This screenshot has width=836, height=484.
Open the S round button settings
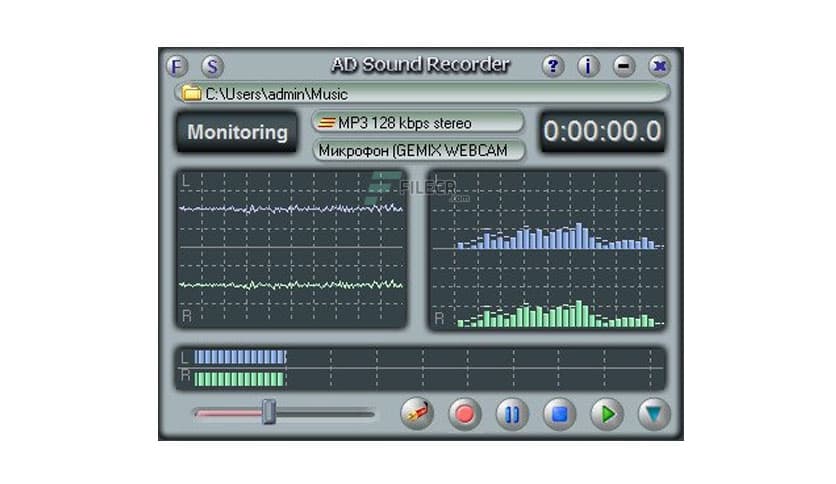[x=212, y=67]
